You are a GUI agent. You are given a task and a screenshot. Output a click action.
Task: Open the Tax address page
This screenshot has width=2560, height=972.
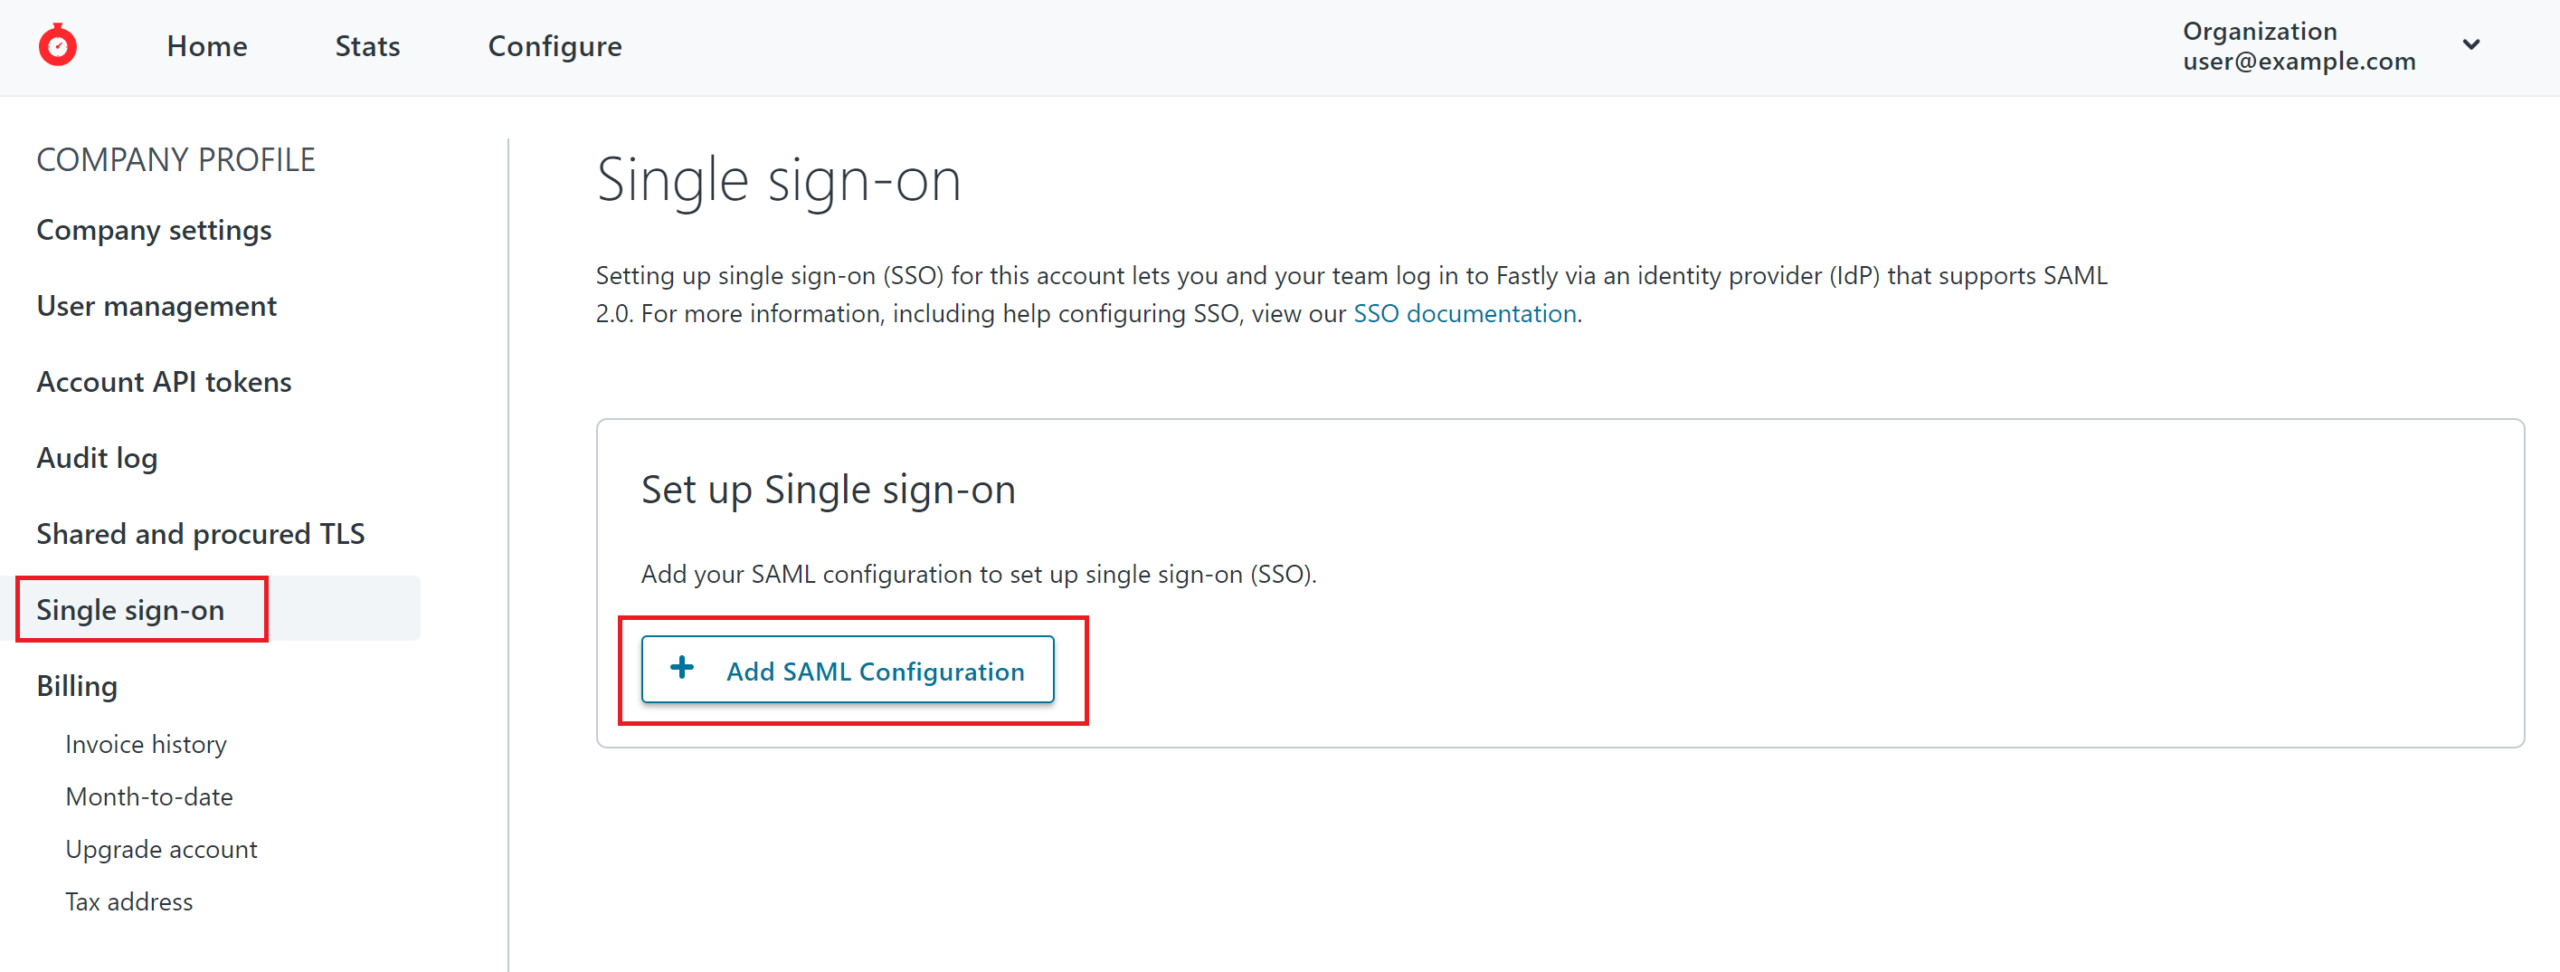129,902
